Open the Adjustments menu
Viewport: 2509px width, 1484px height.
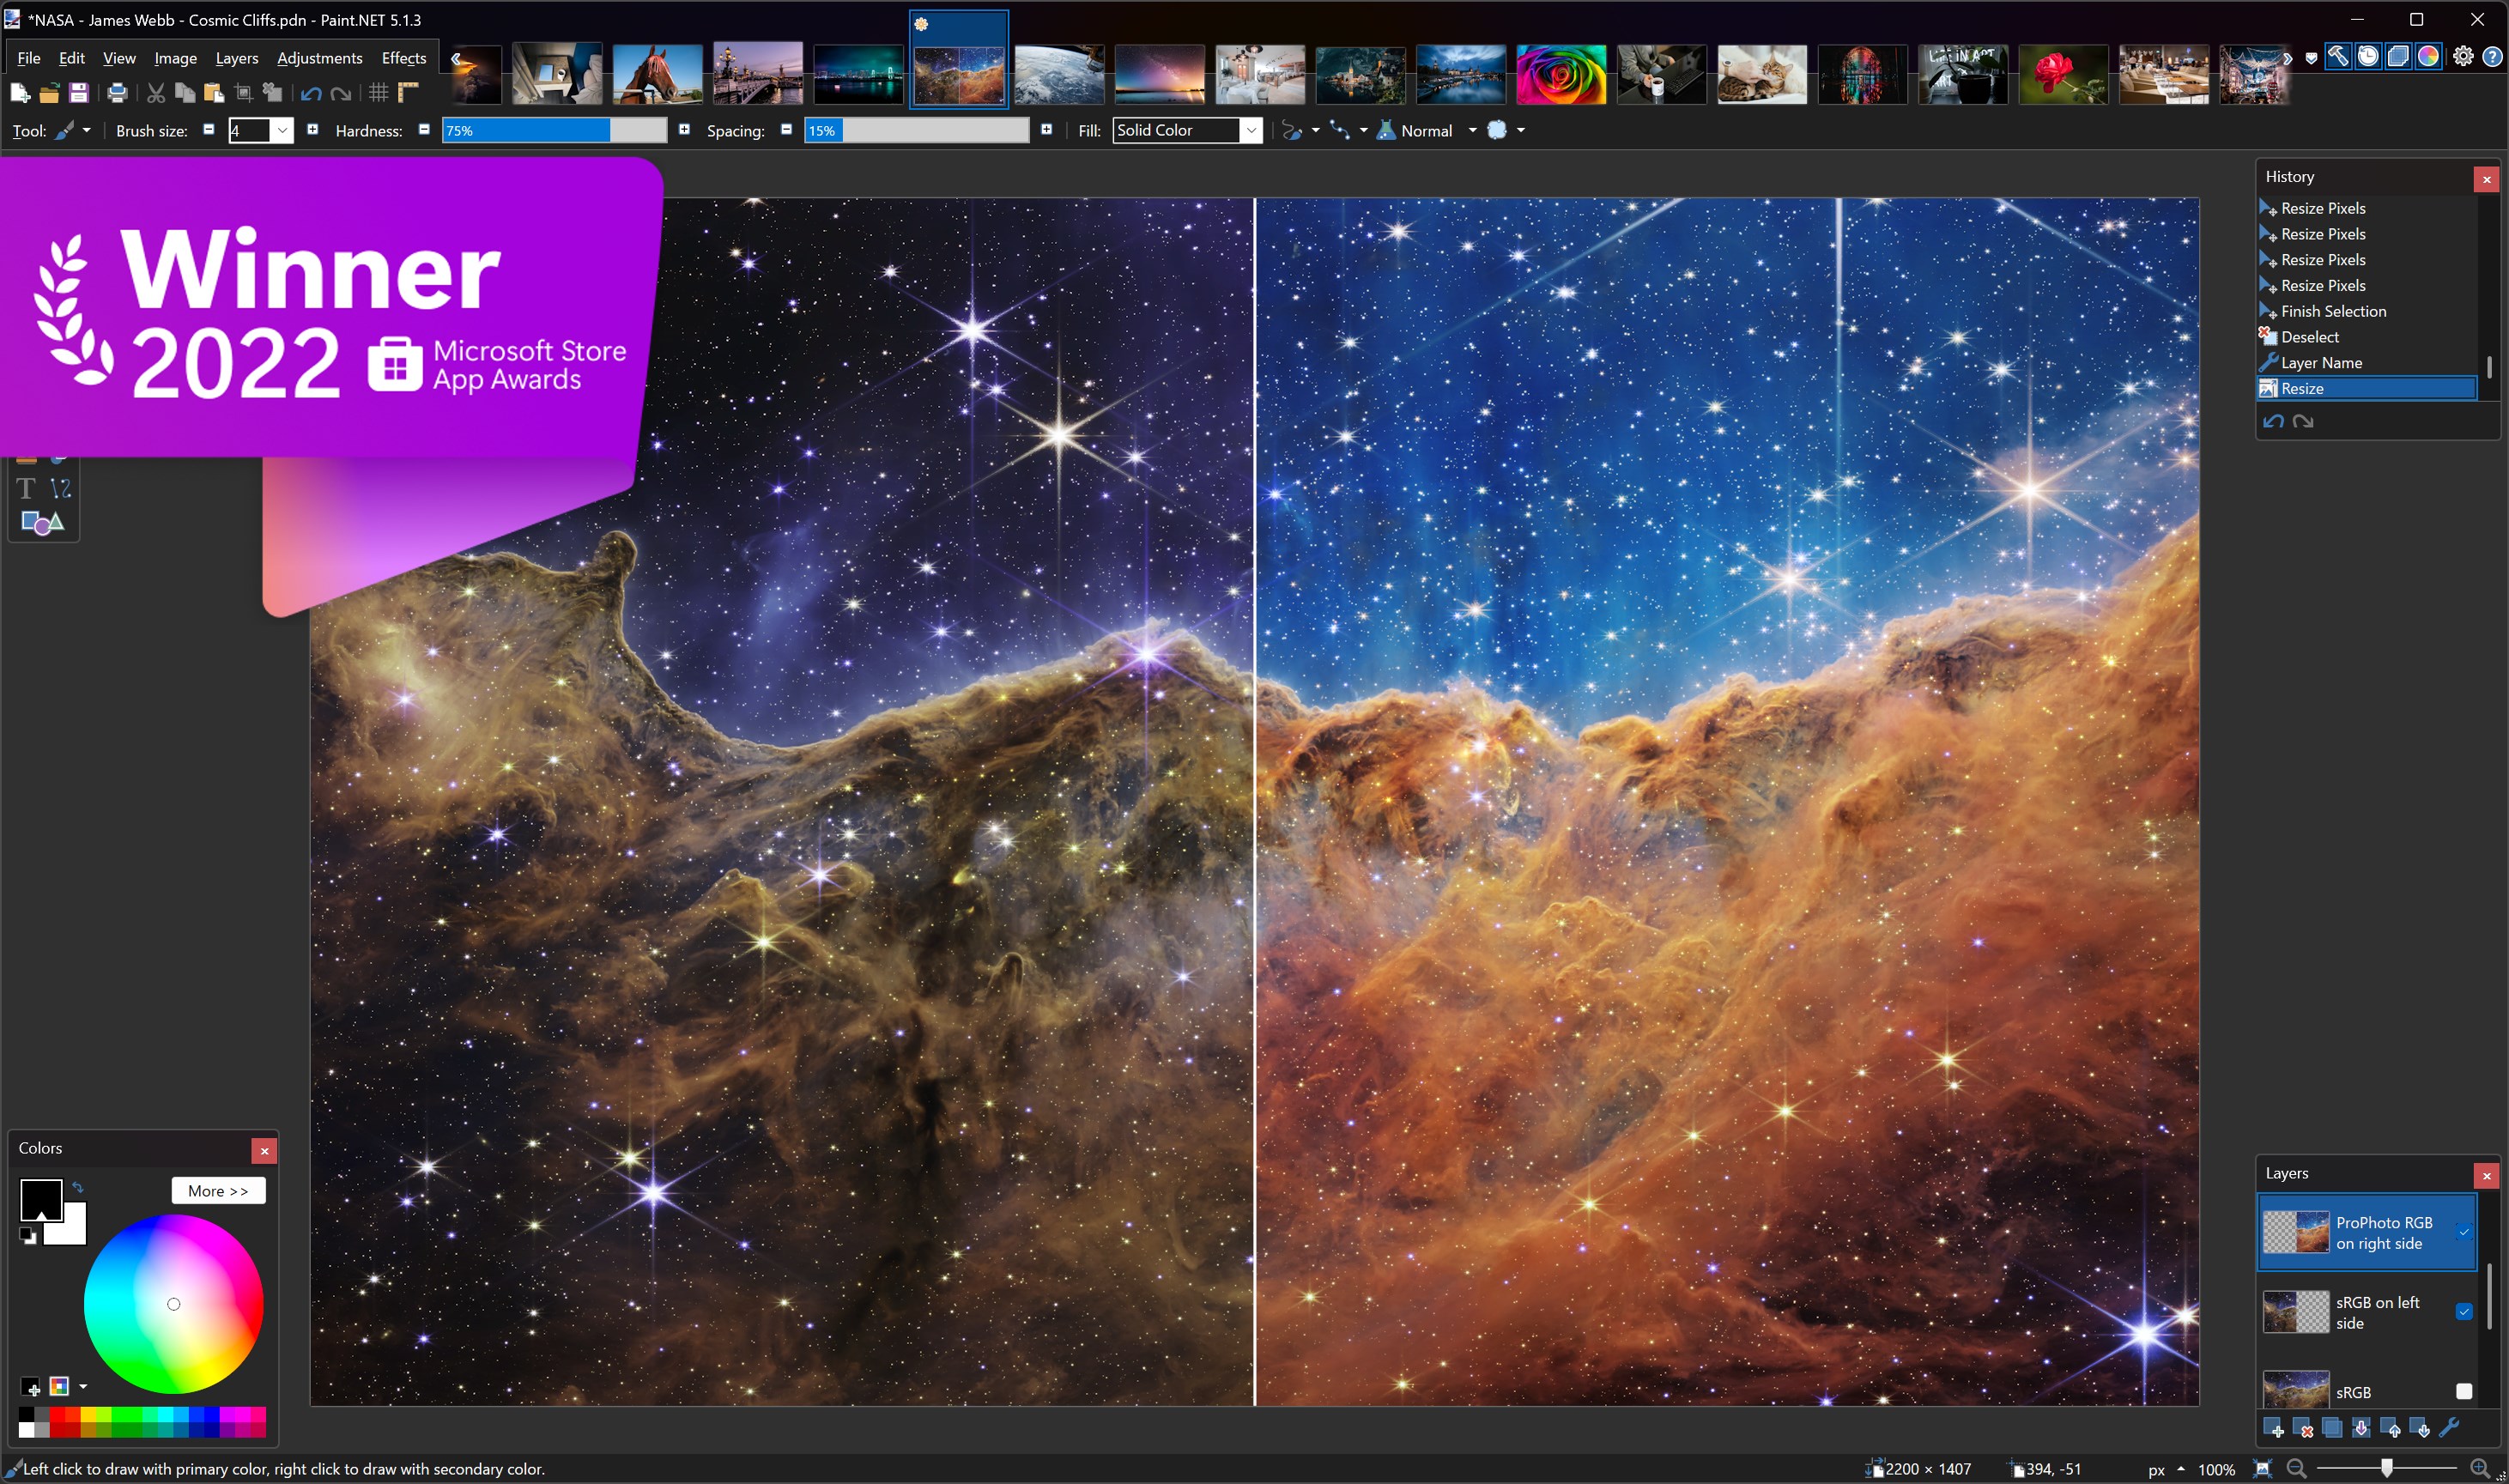[x=320, y=57]
